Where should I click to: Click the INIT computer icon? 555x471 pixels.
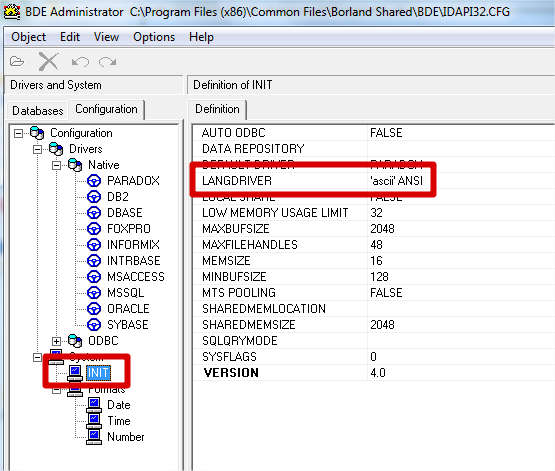pyautogui.click(x=75, y=373)
